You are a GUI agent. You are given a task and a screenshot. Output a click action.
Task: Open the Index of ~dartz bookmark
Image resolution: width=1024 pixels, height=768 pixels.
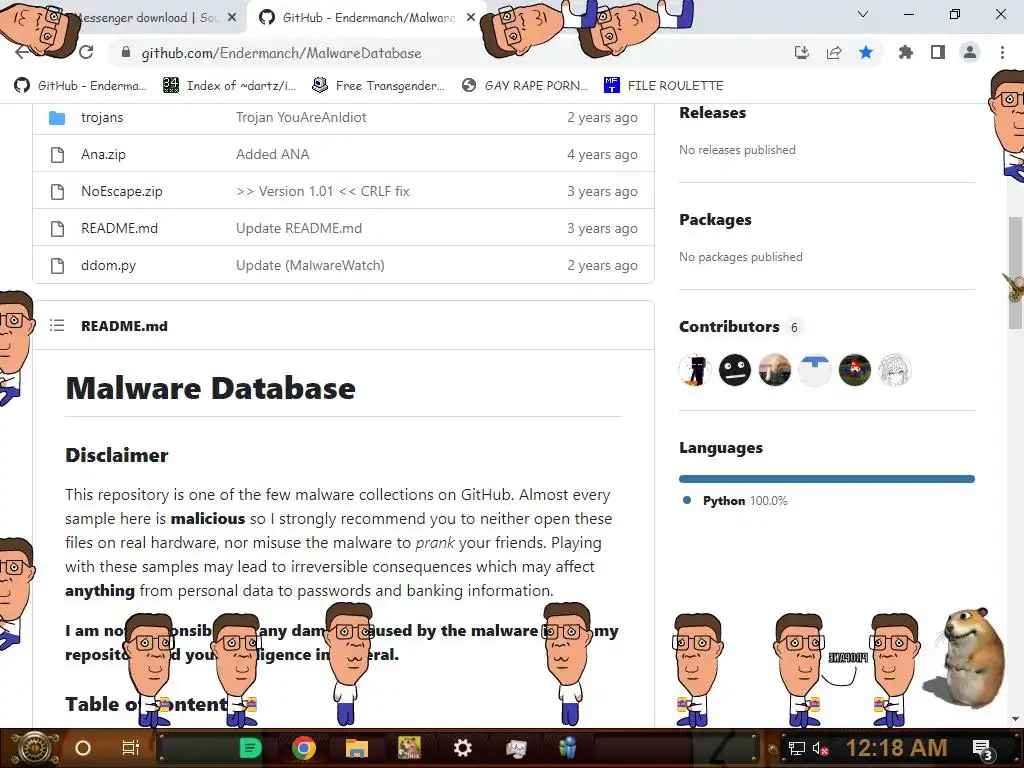230,86
